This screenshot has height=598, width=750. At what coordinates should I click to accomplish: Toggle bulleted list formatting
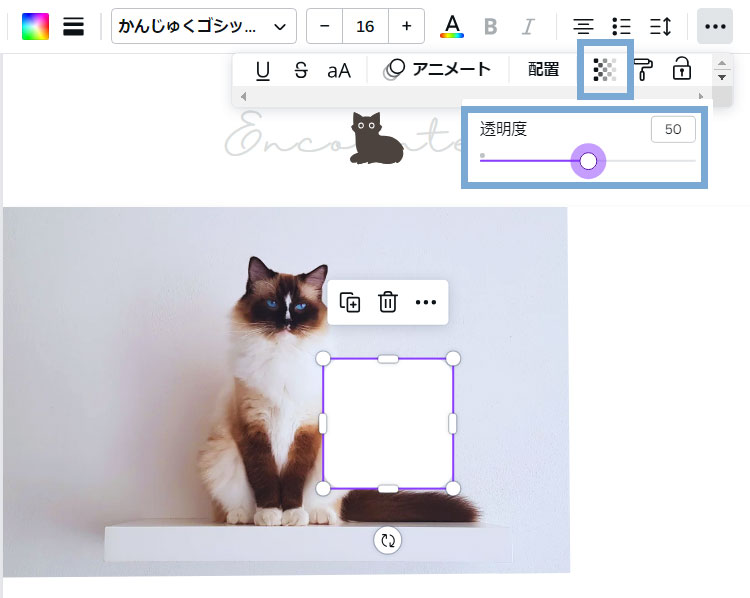(x=621, y=26)
